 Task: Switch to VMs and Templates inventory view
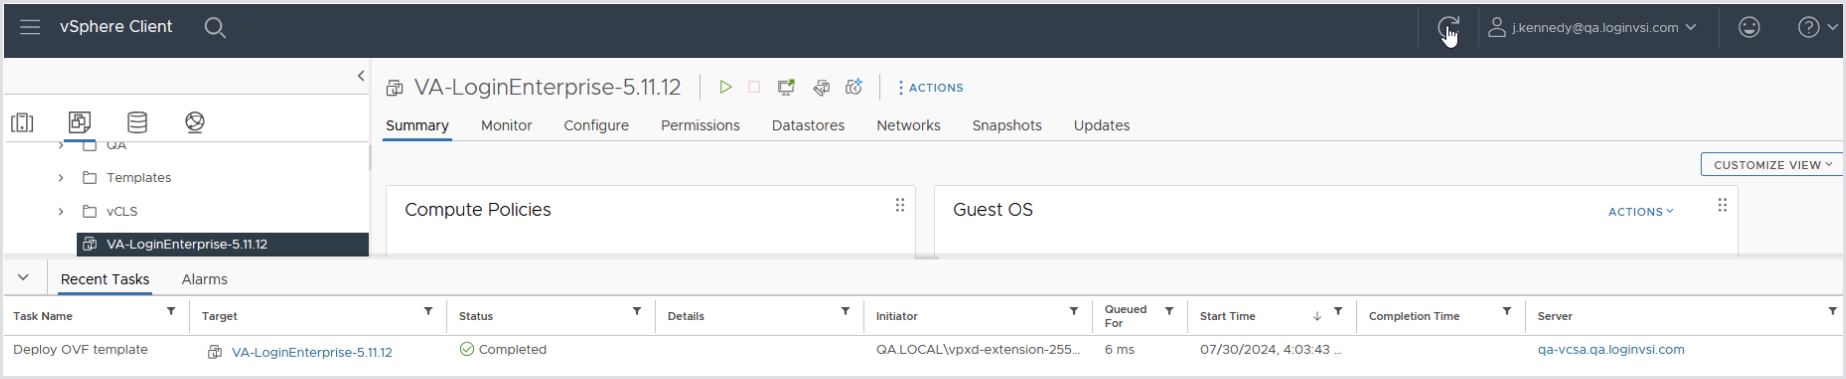pos(79,122)
